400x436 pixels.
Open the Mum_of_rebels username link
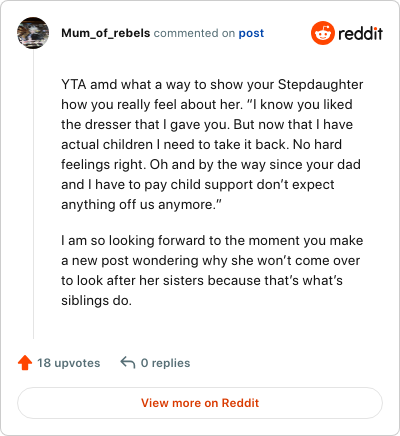tap(106, 33)
